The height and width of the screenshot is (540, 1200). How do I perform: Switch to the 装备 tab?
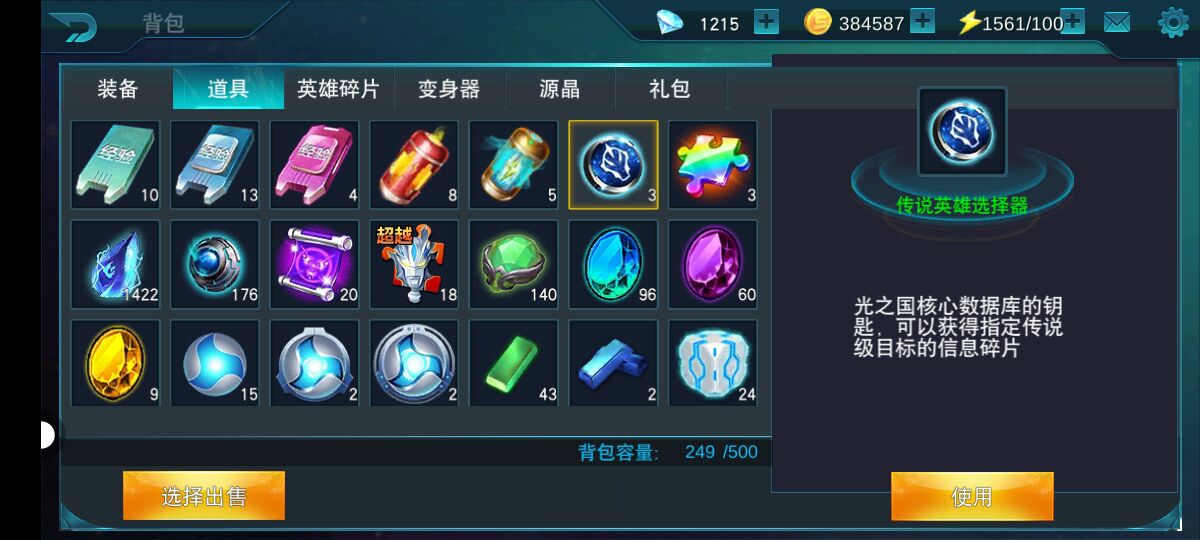pyautogui.click(x=118, y=89)
